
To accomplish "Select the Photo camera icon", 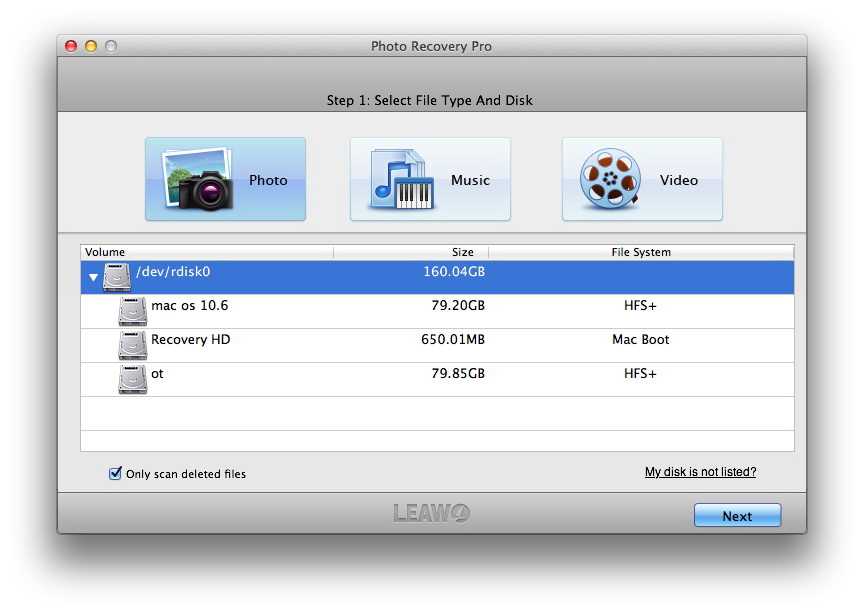I will point(198,179).
